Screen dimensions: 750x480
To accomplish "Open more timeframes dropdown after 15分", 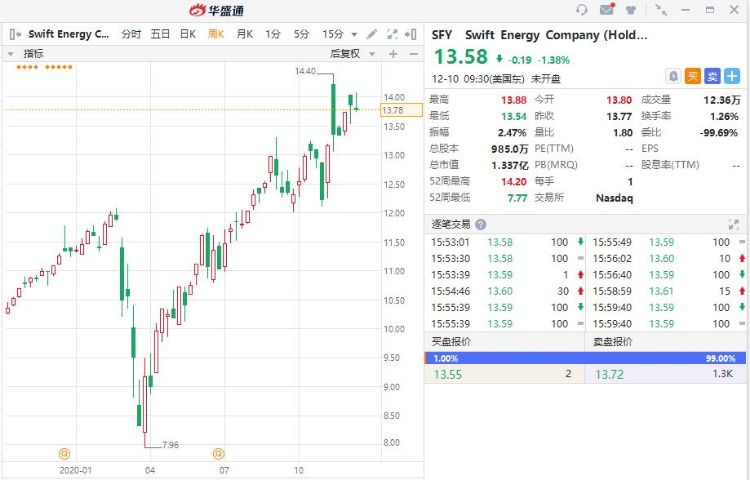I will (354, 34).
